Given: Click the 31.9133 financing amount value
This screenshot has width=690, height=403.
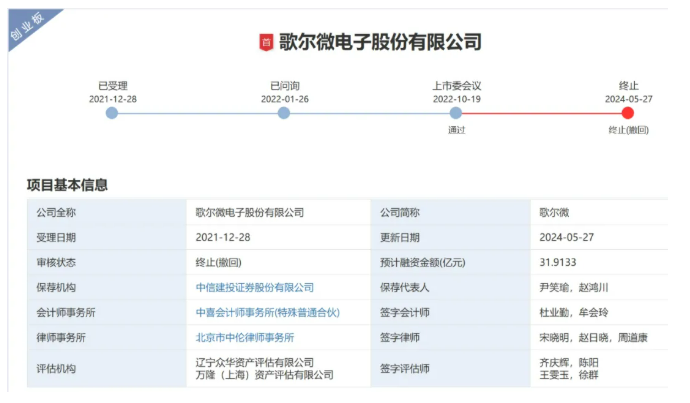Looking at the screenshot, I should (558, 262).
